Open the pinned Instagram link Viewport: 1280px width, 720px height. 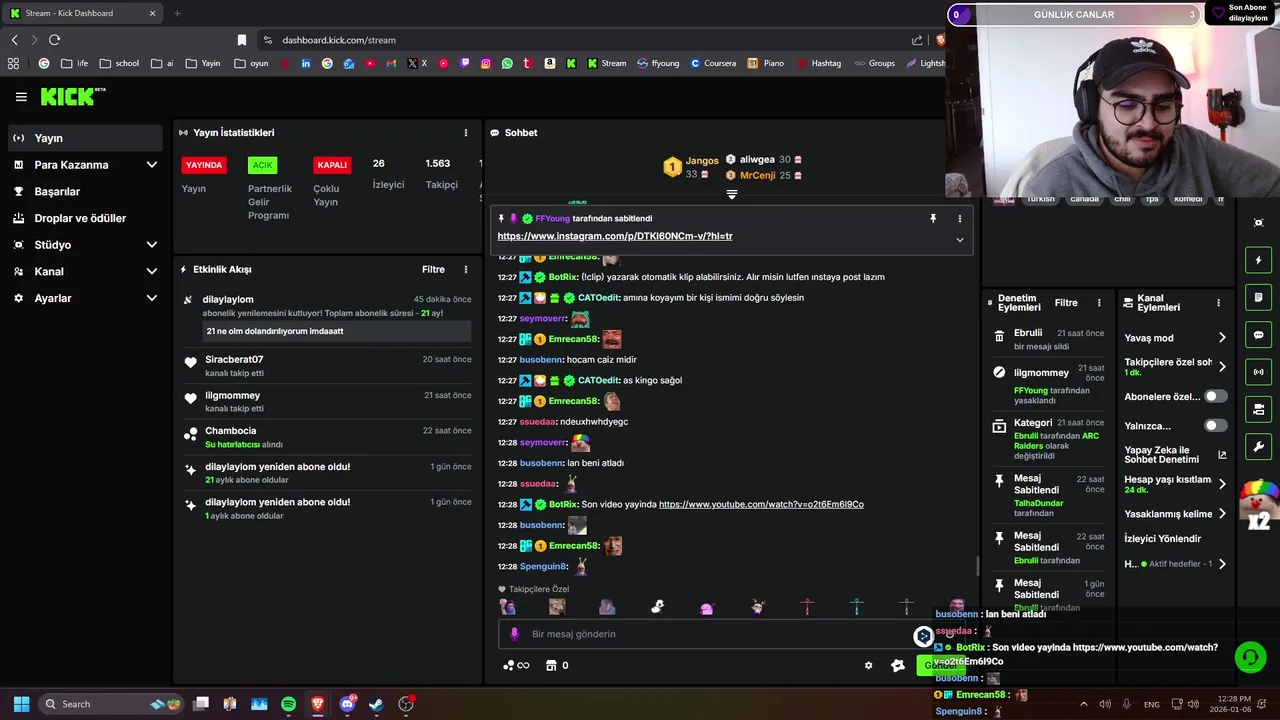[615, 236]
